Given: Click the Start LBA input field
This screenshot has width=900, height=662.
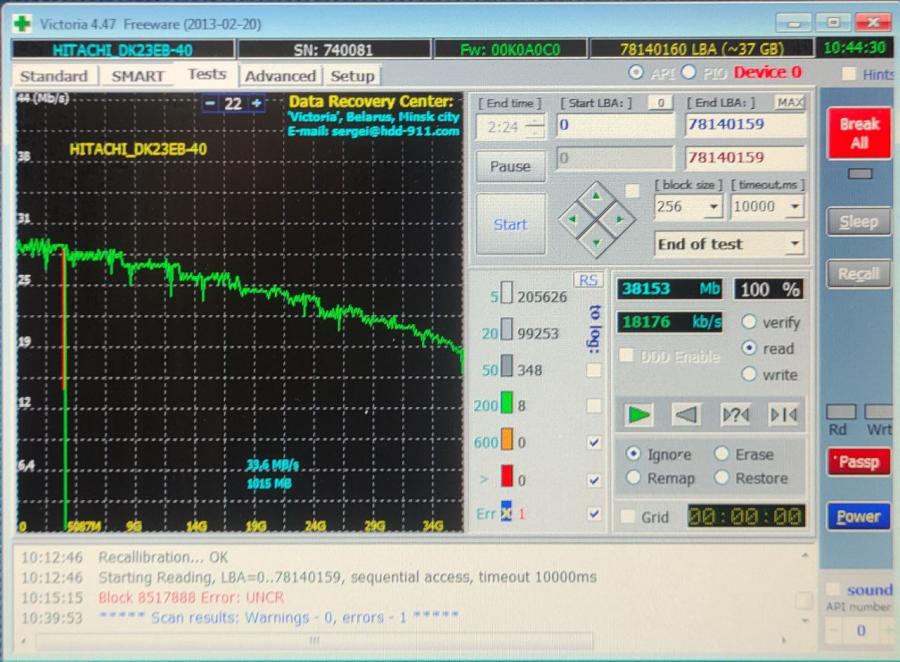Looking at the screenshot, I should click(615, 125).
